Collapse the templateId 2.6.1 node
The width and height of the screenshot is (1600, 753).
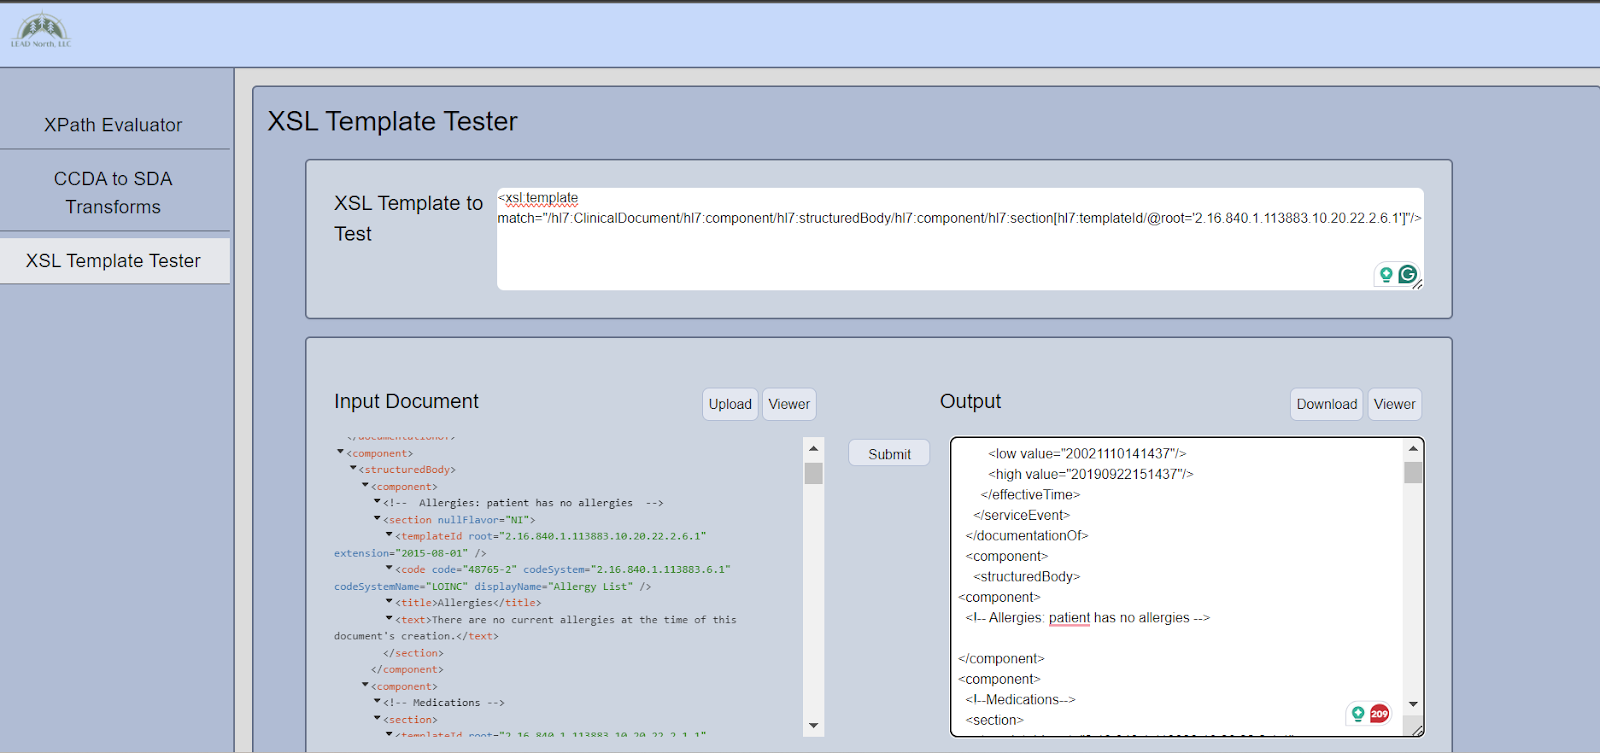pyautogui.click(x=389, y=535)
